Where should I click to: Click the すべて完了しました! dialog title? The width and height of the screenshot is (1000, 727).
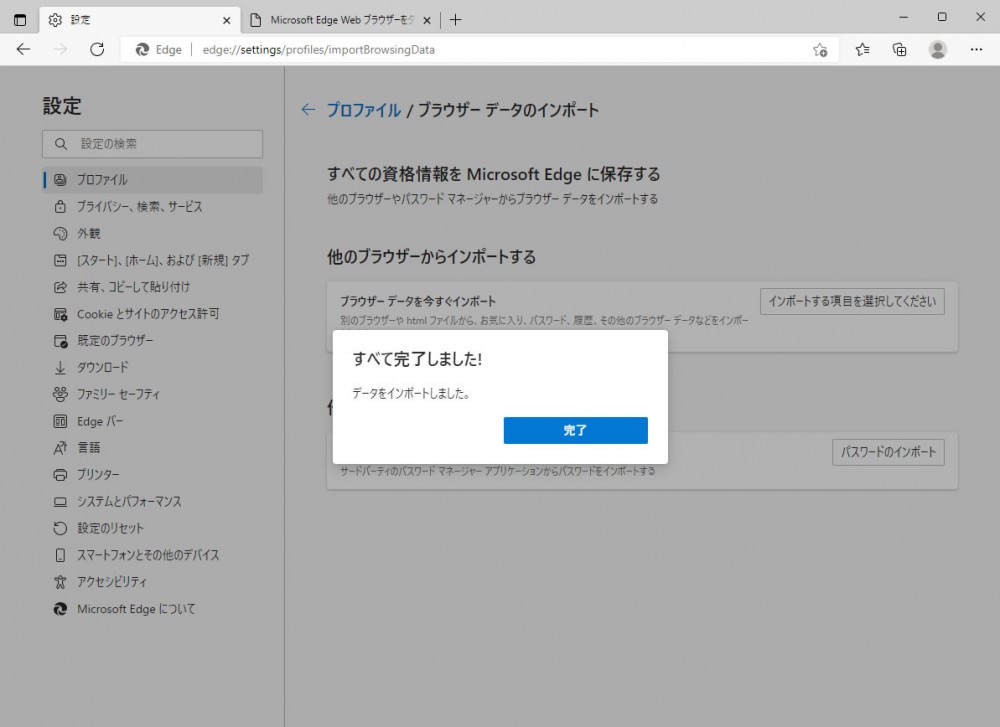tap(417, 359)
